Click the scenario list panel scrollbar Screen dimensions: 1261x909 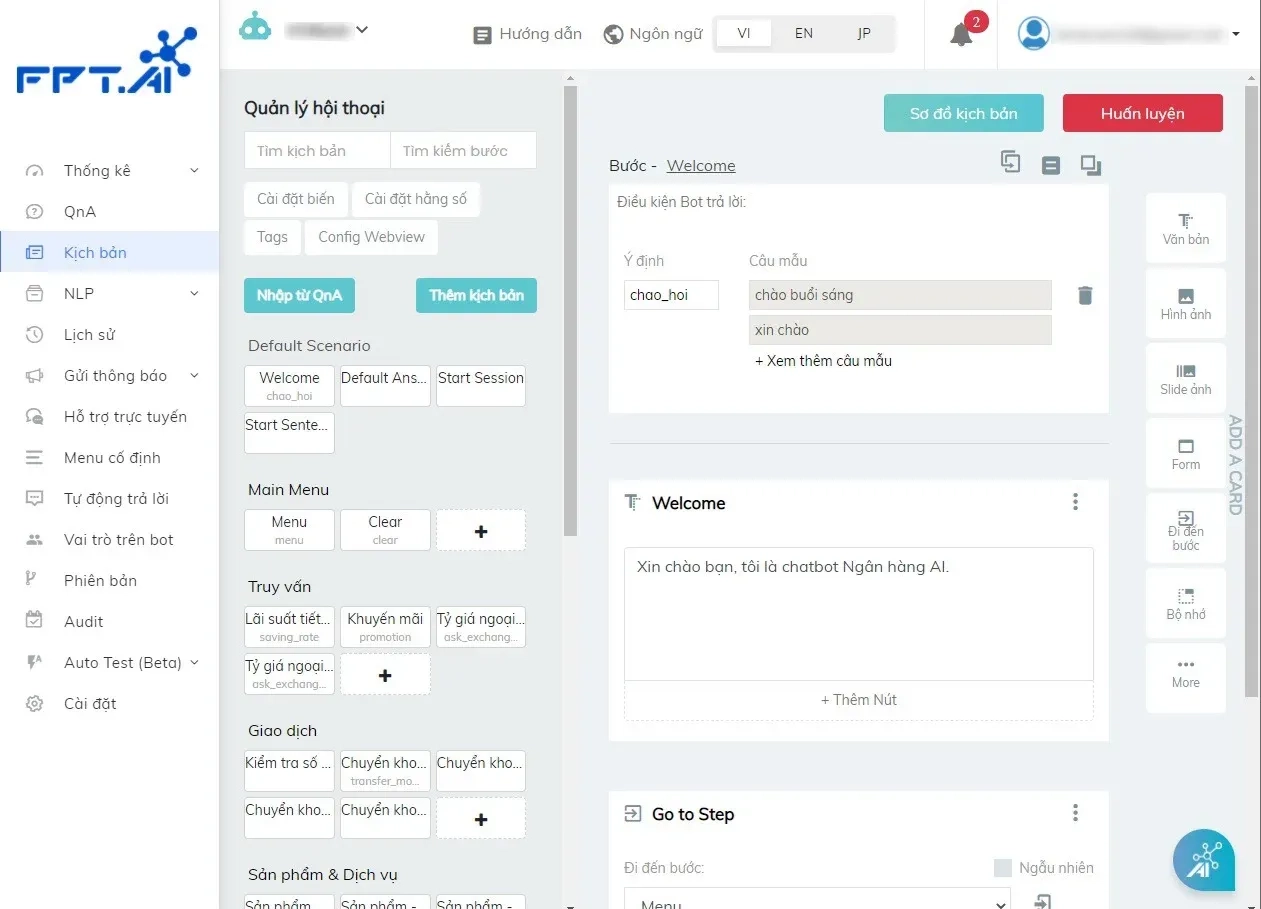(x=570, y=310)
